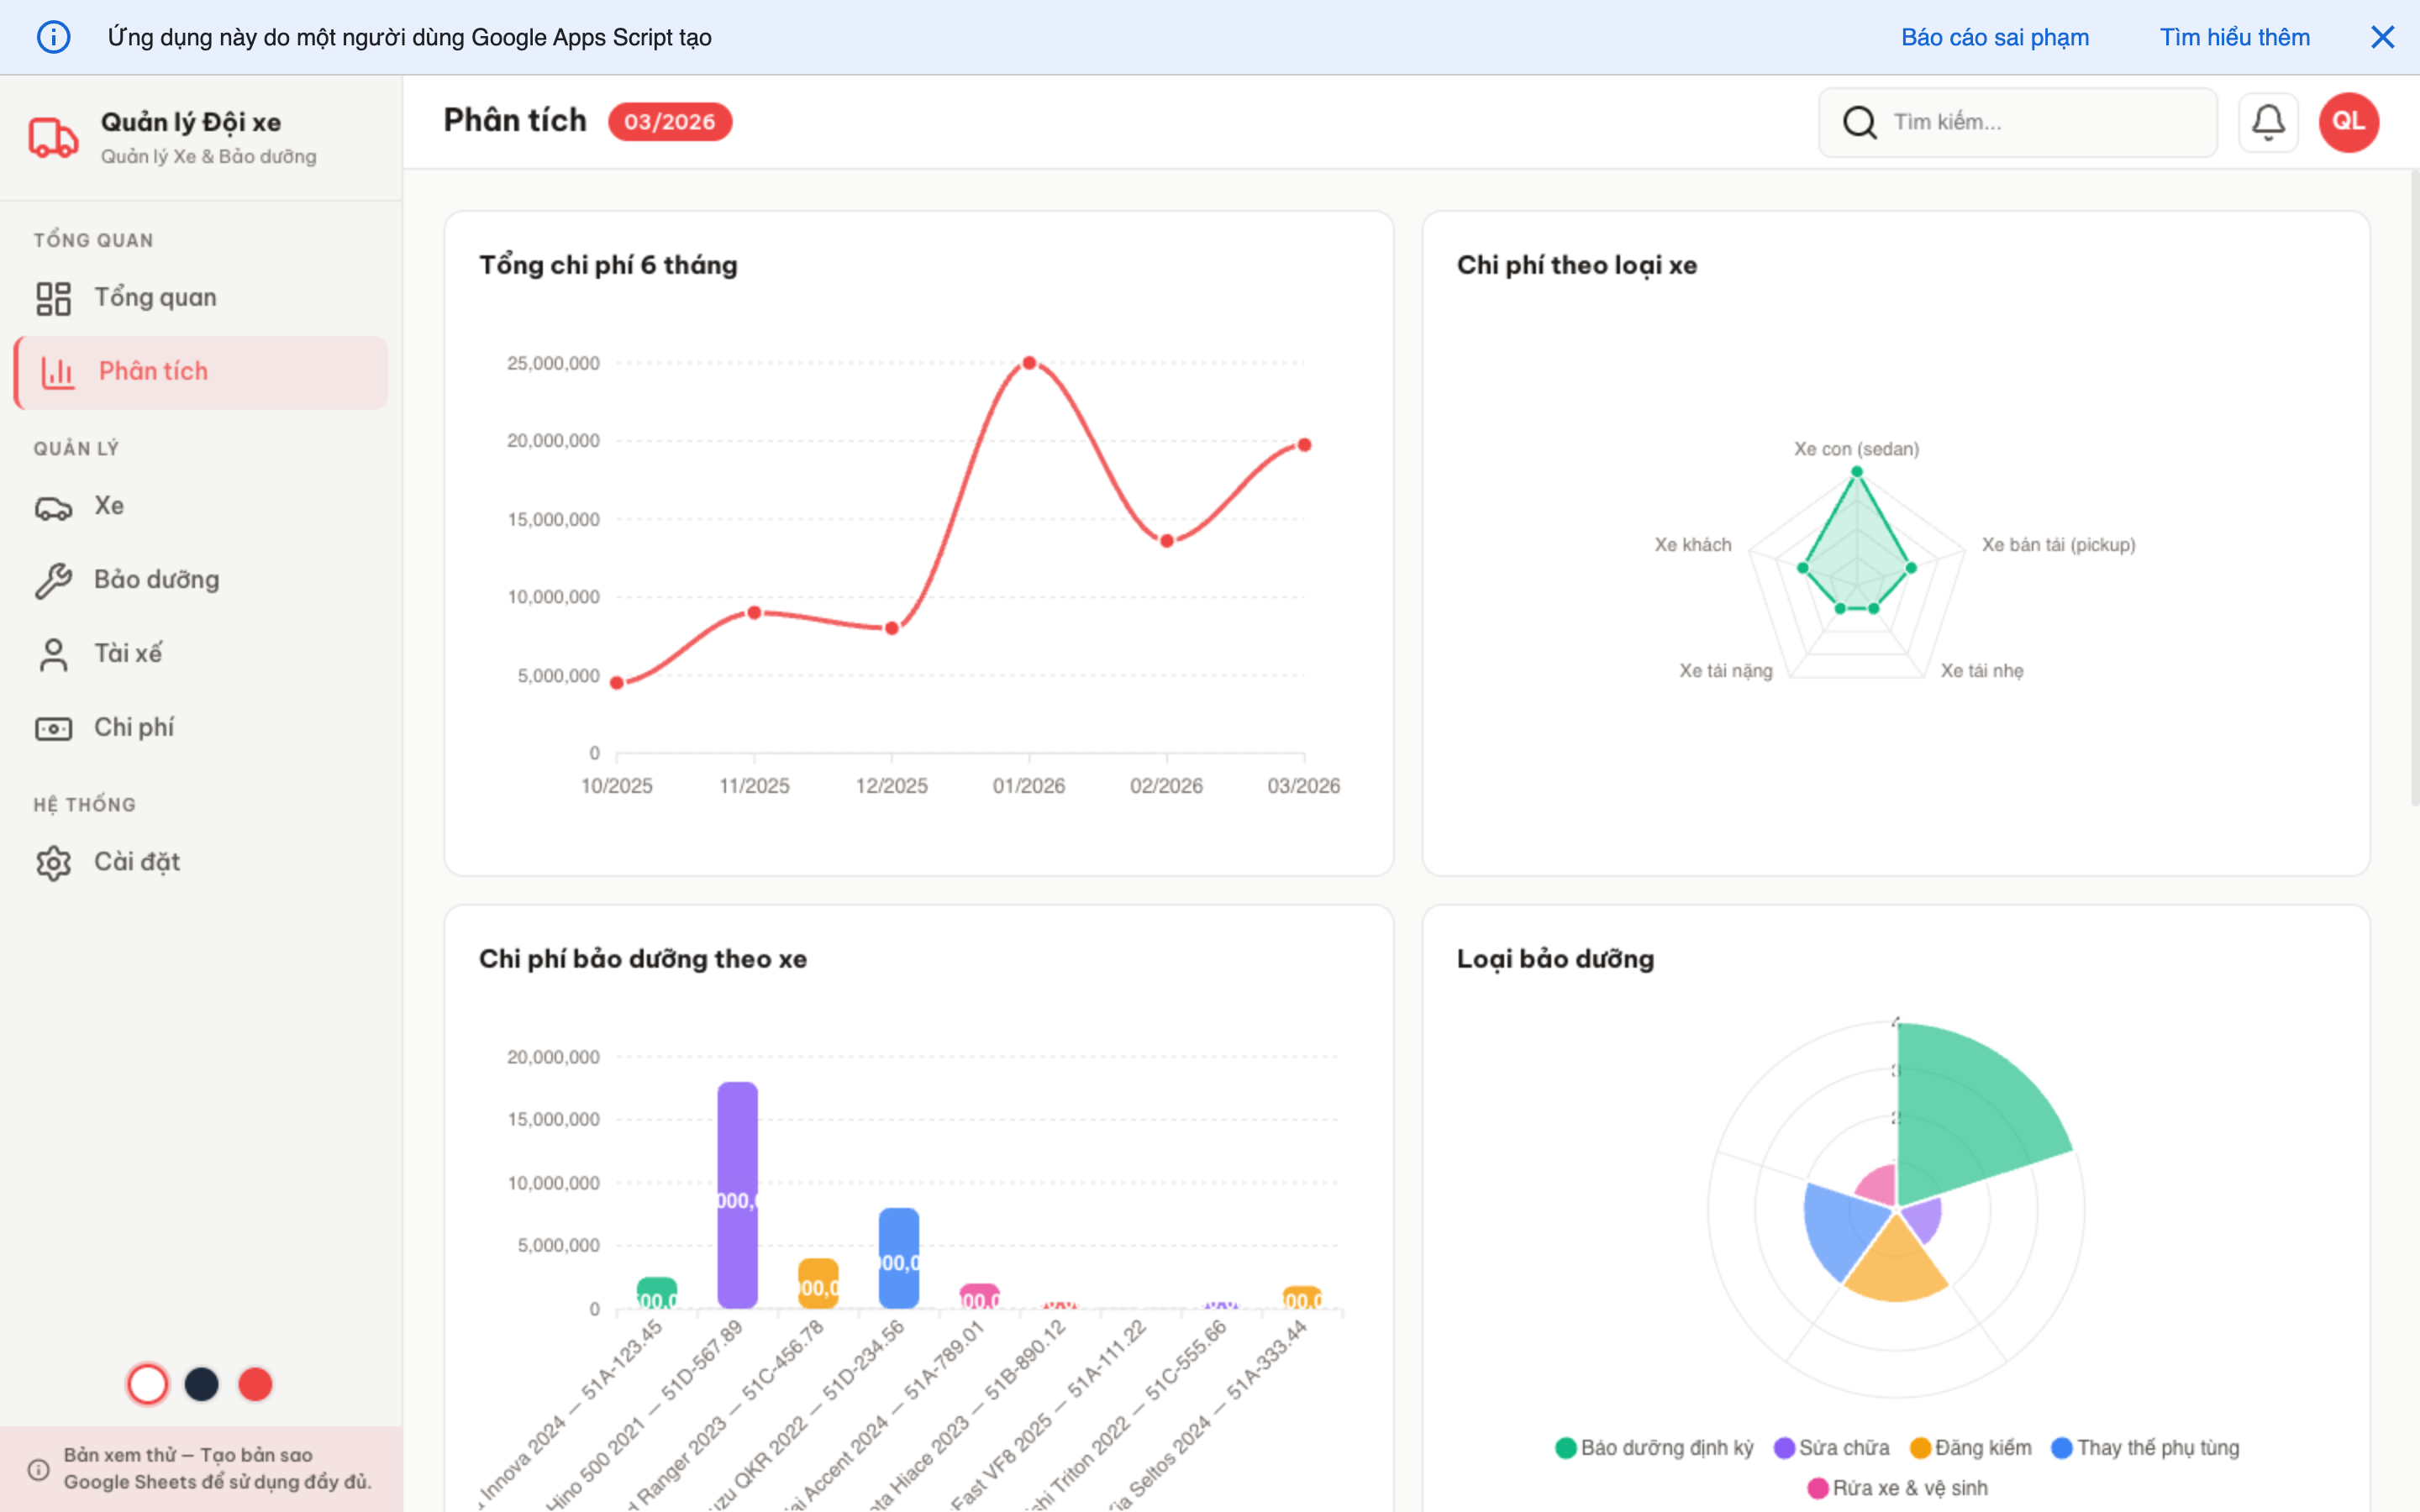Toggle Thay thế phụ tùng legend
This screenshot has height=1512, width=2420.
pyautogui.click(x=2144, y=1447)
